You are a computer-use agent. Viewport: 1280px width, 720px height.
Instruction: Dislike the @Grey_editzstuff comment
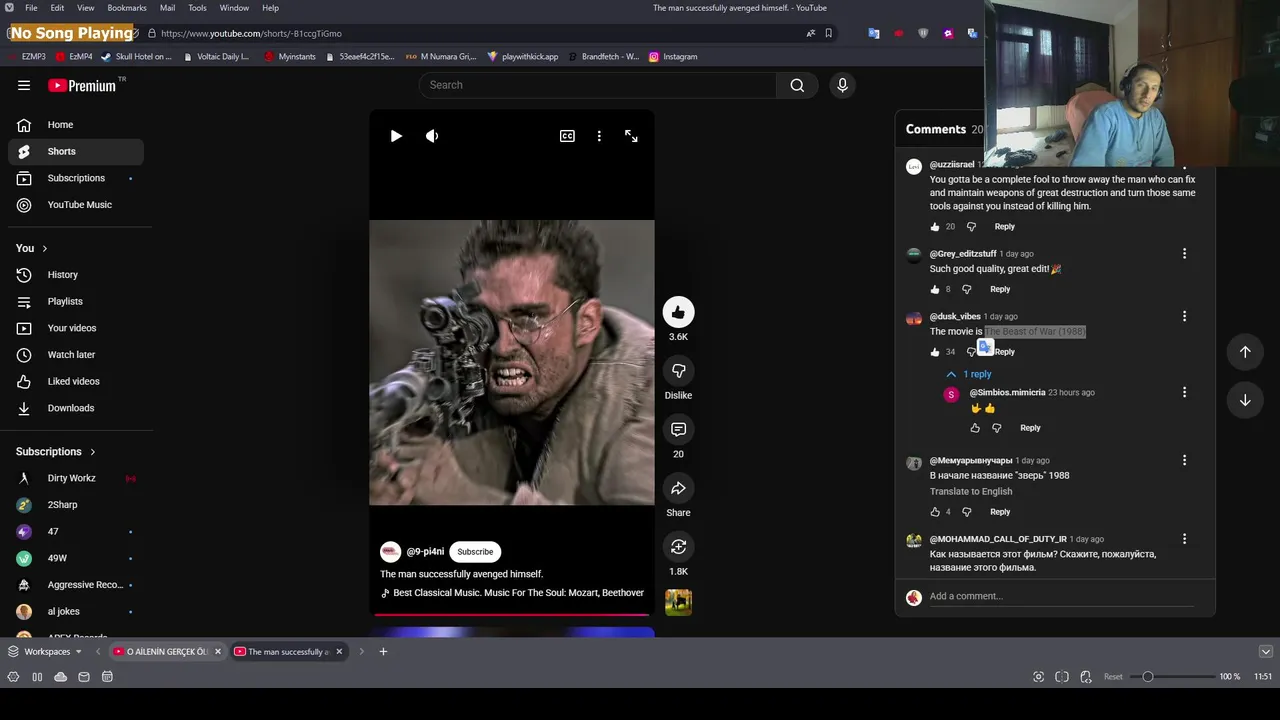[x=966, y=289]
